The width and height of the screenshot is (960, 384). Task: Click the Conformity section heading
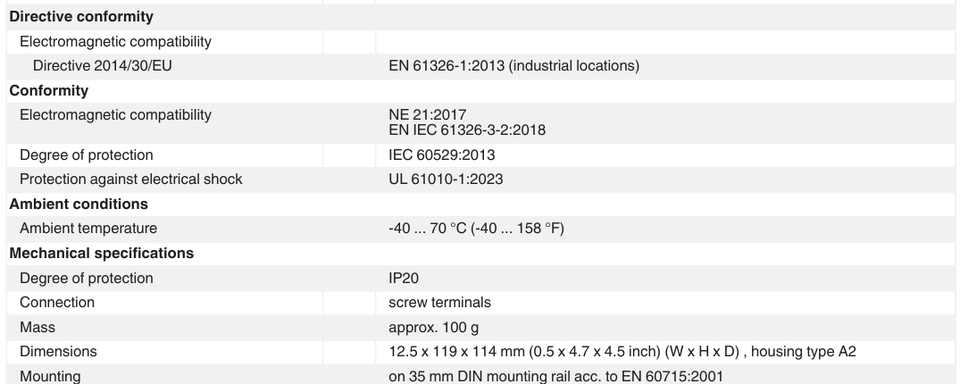[x=49, y=91]
